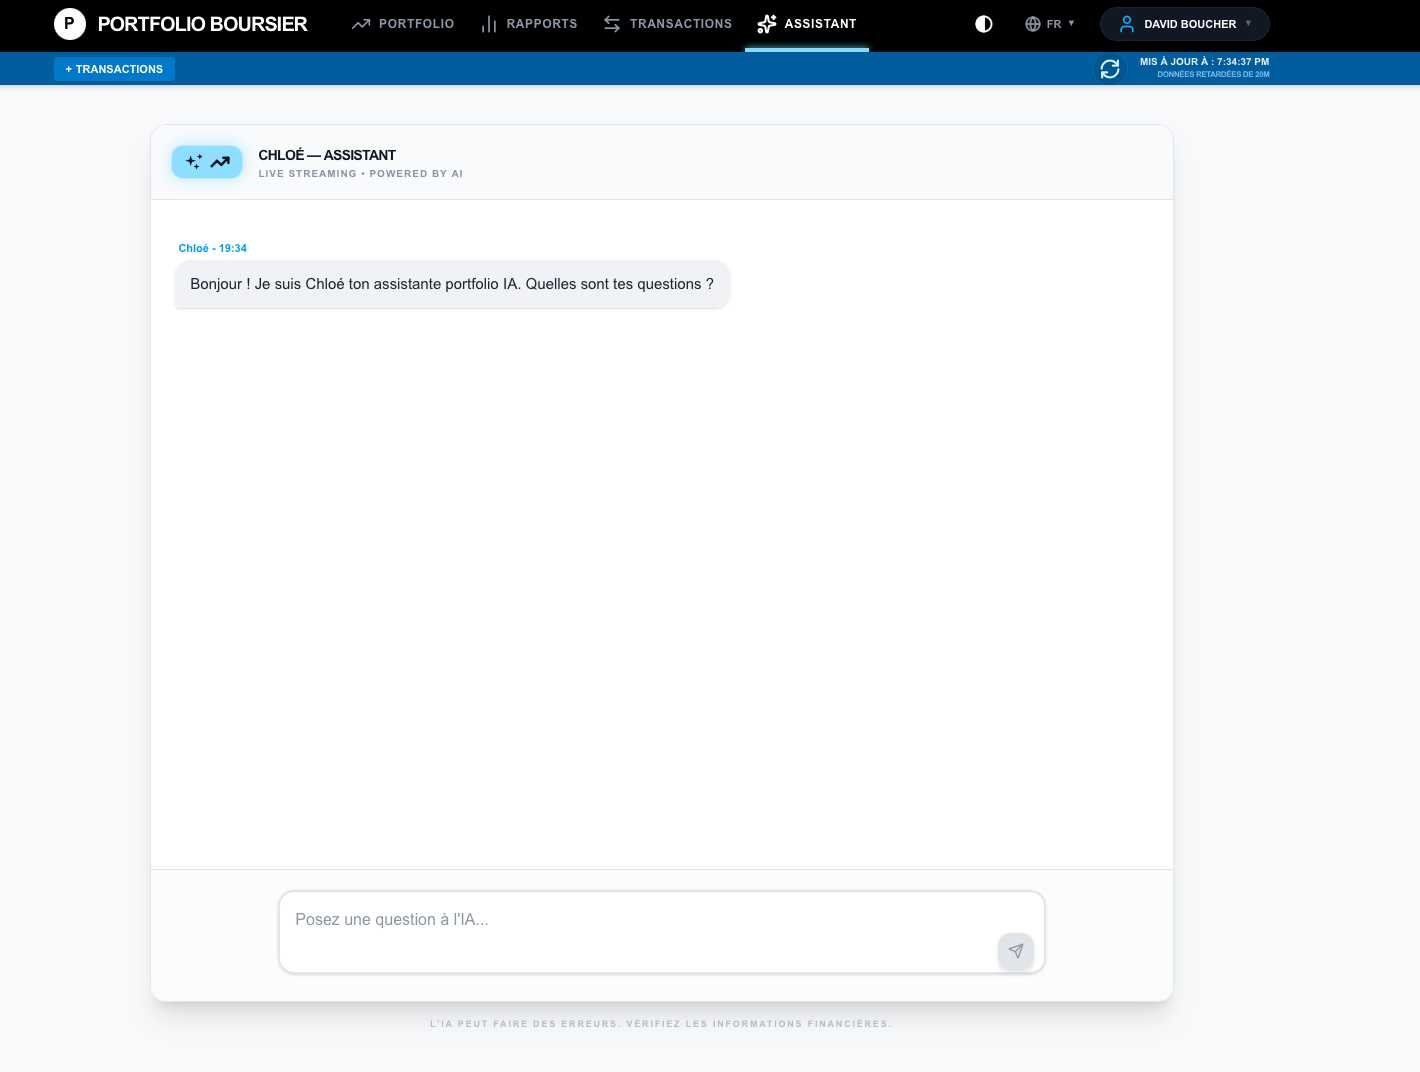Screen dimensions: 1420x1072
Task: Click the user profile avatar icon
Action: coord(1127,24)
